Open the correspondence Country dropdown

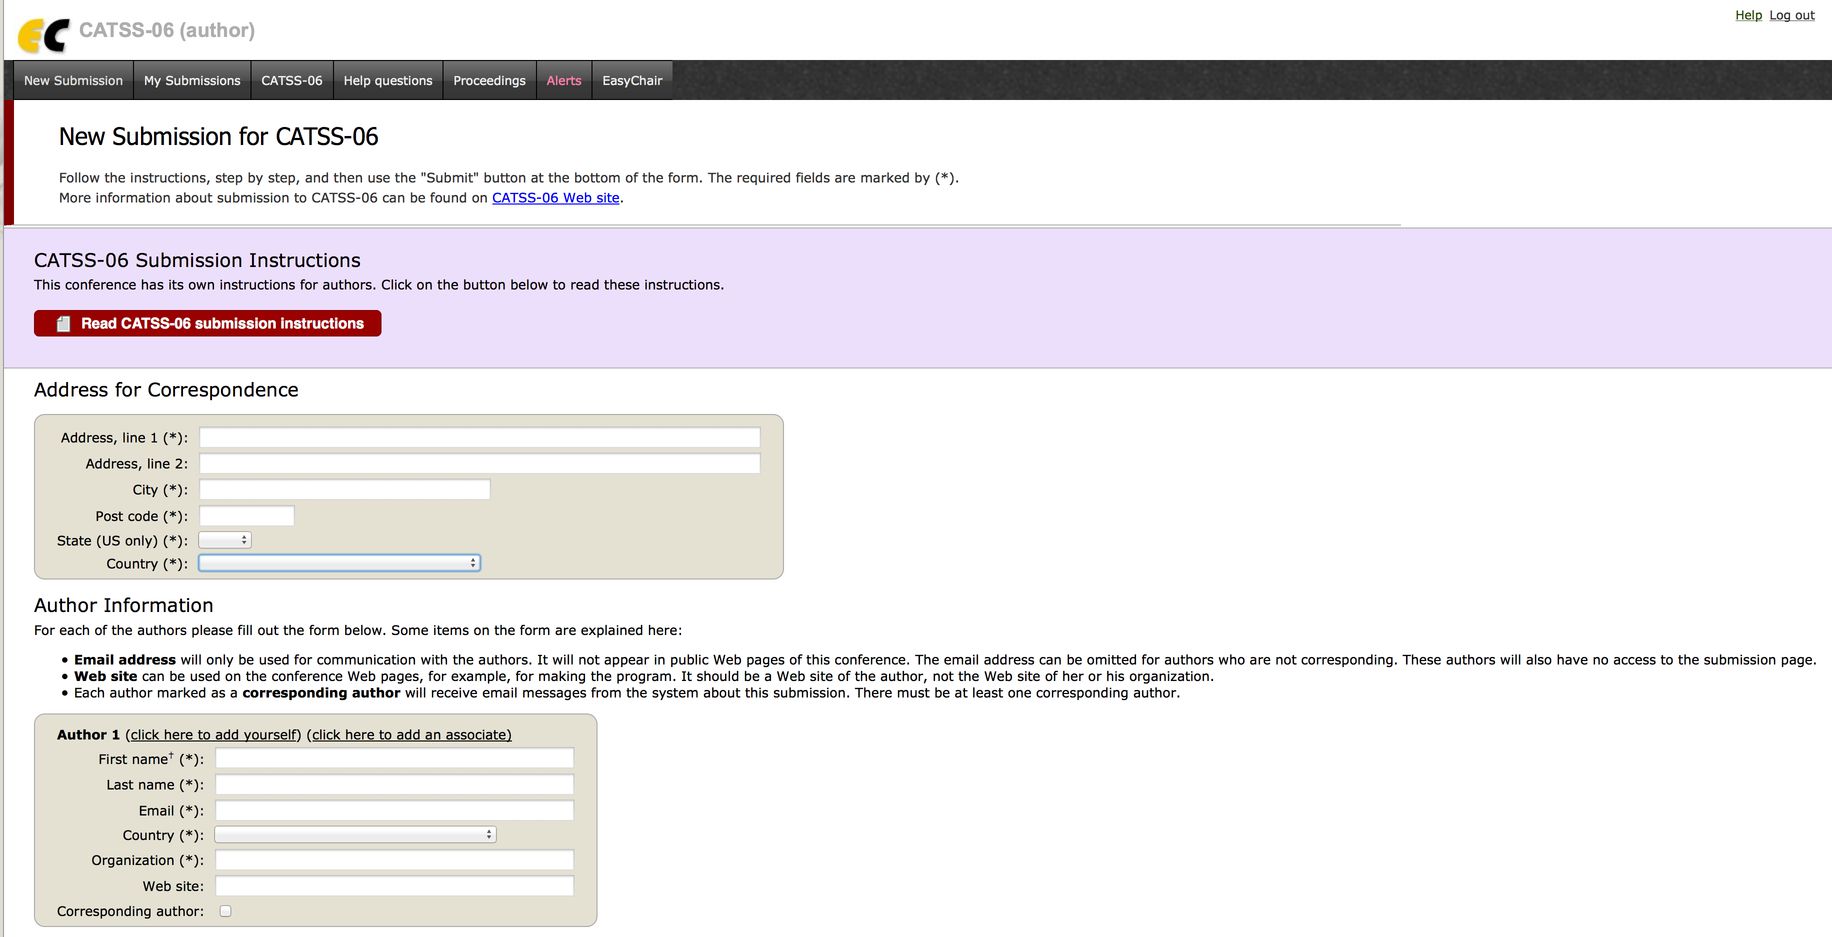coord(339,563)
